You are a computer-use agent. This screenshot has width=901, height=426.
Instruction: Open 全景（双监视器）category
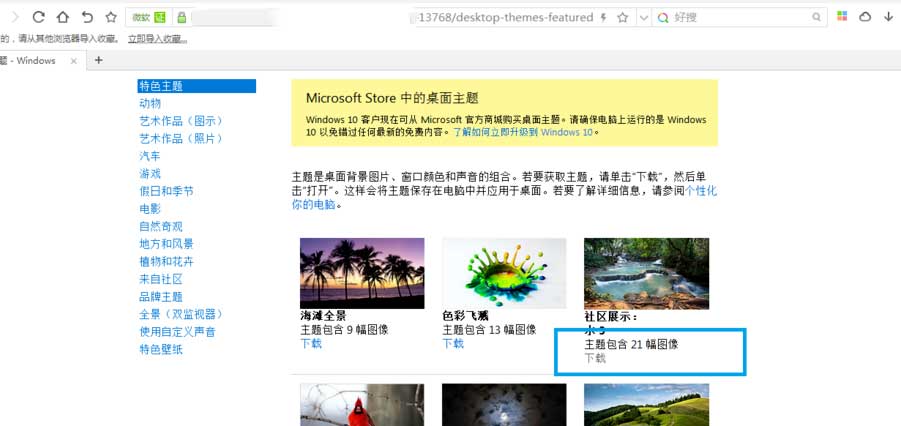(x=181, y=314)
